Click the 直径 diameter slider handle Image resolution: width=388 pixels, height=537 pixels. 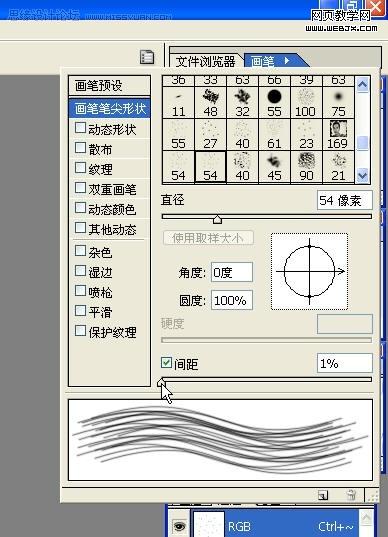pos(217,219)
